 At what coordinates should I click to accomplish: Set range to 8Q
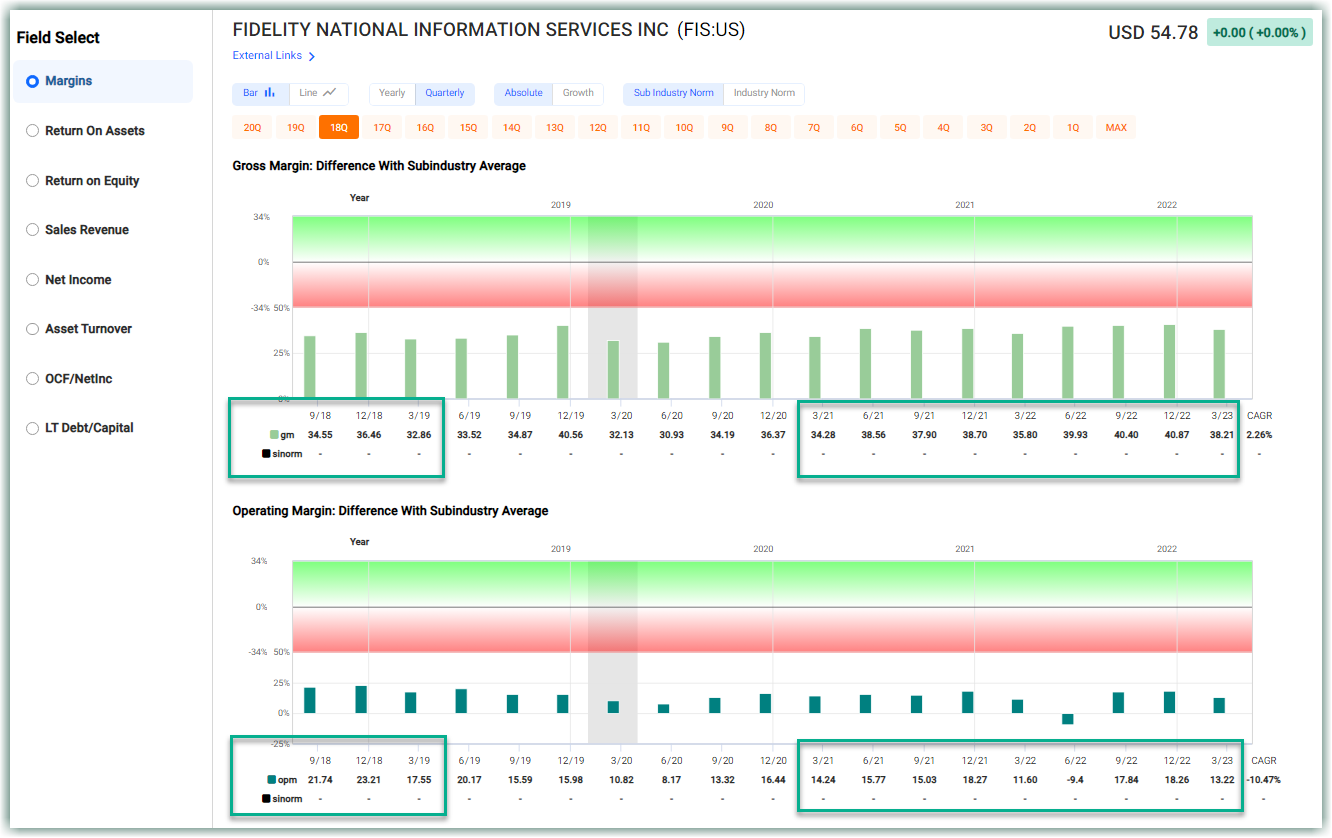click(x=770, y=128)
